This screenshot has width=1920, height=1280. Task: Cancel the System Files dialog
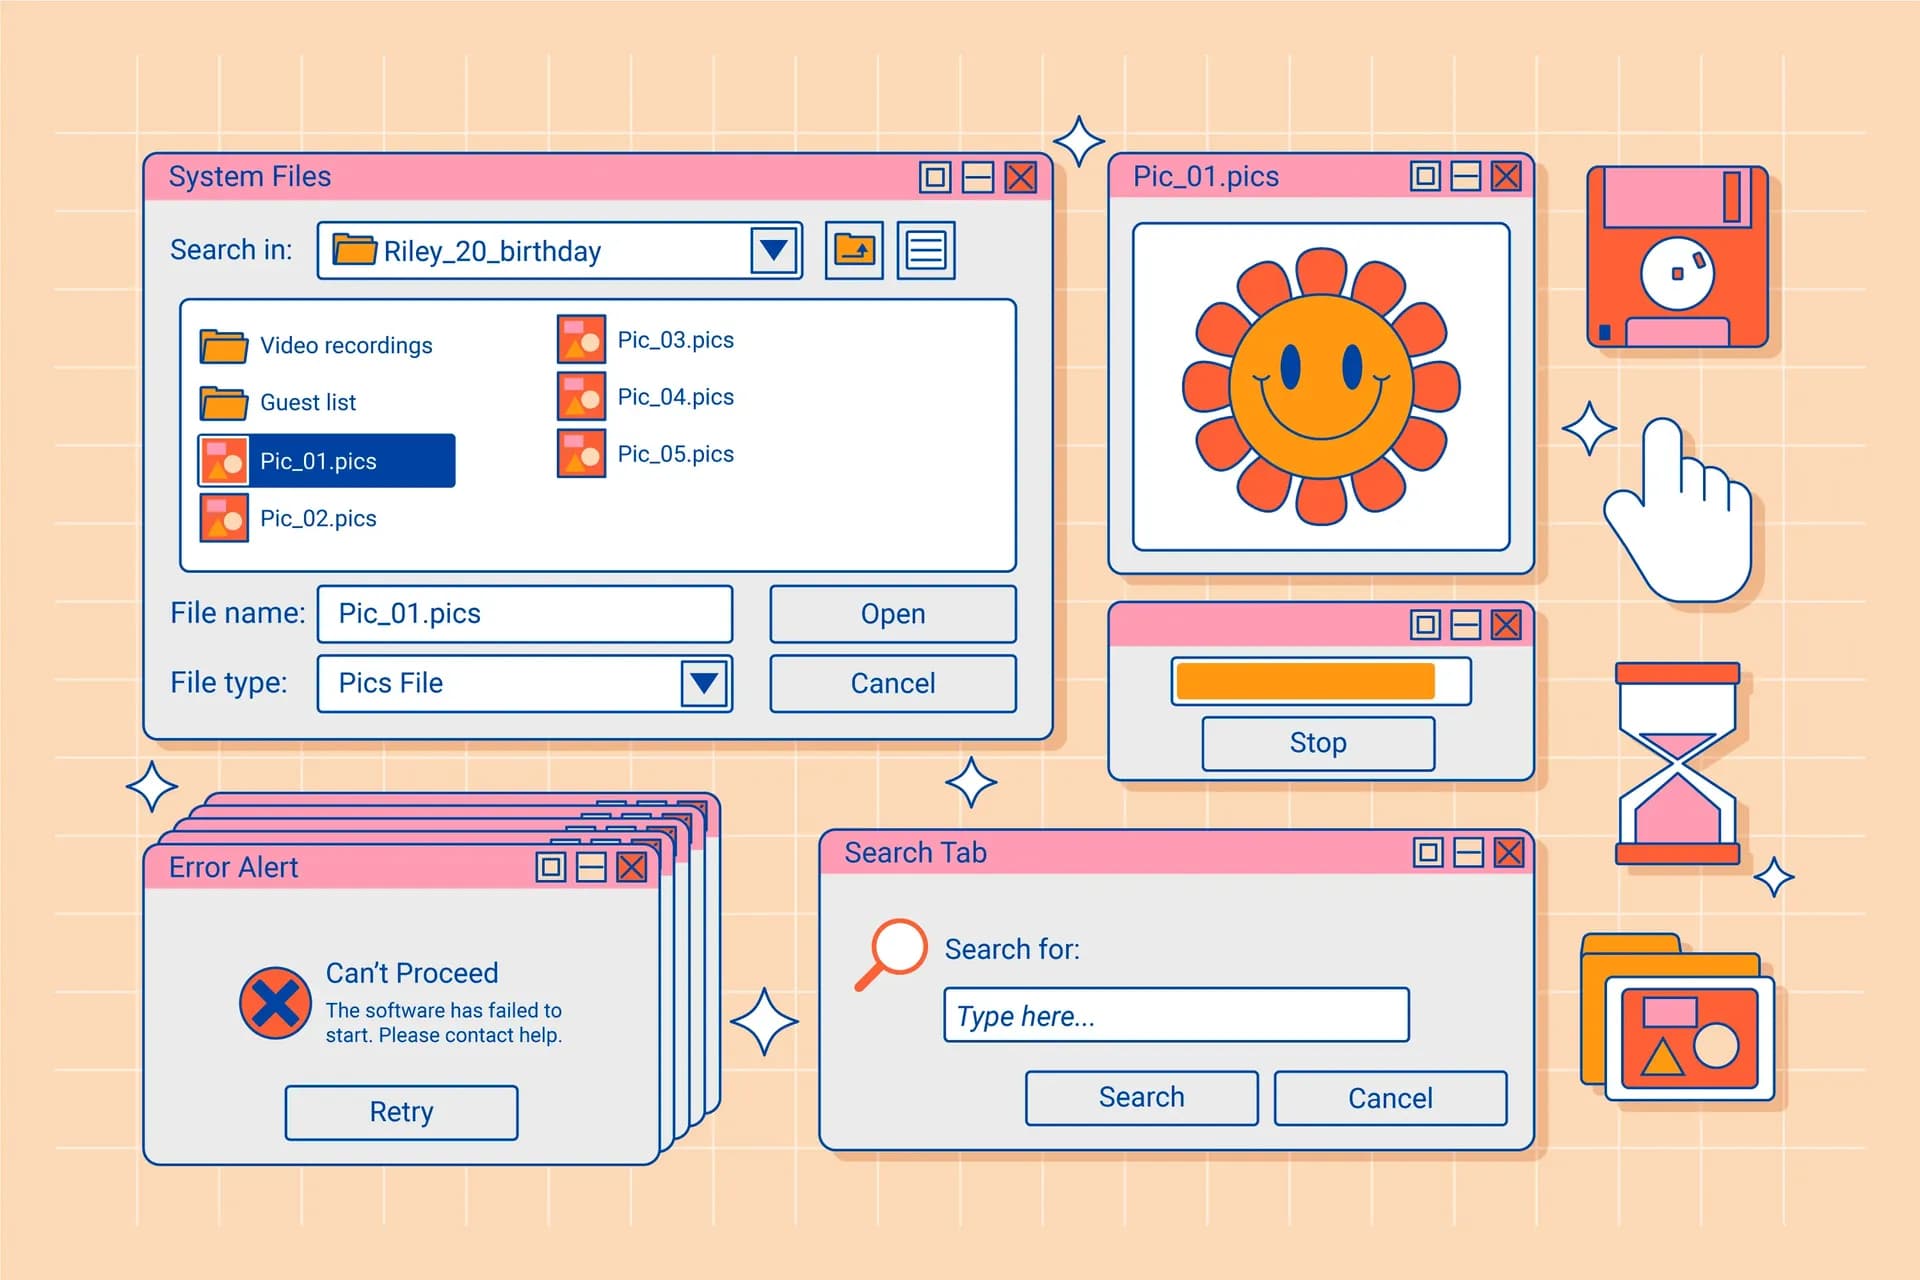[x=893, y=684]
